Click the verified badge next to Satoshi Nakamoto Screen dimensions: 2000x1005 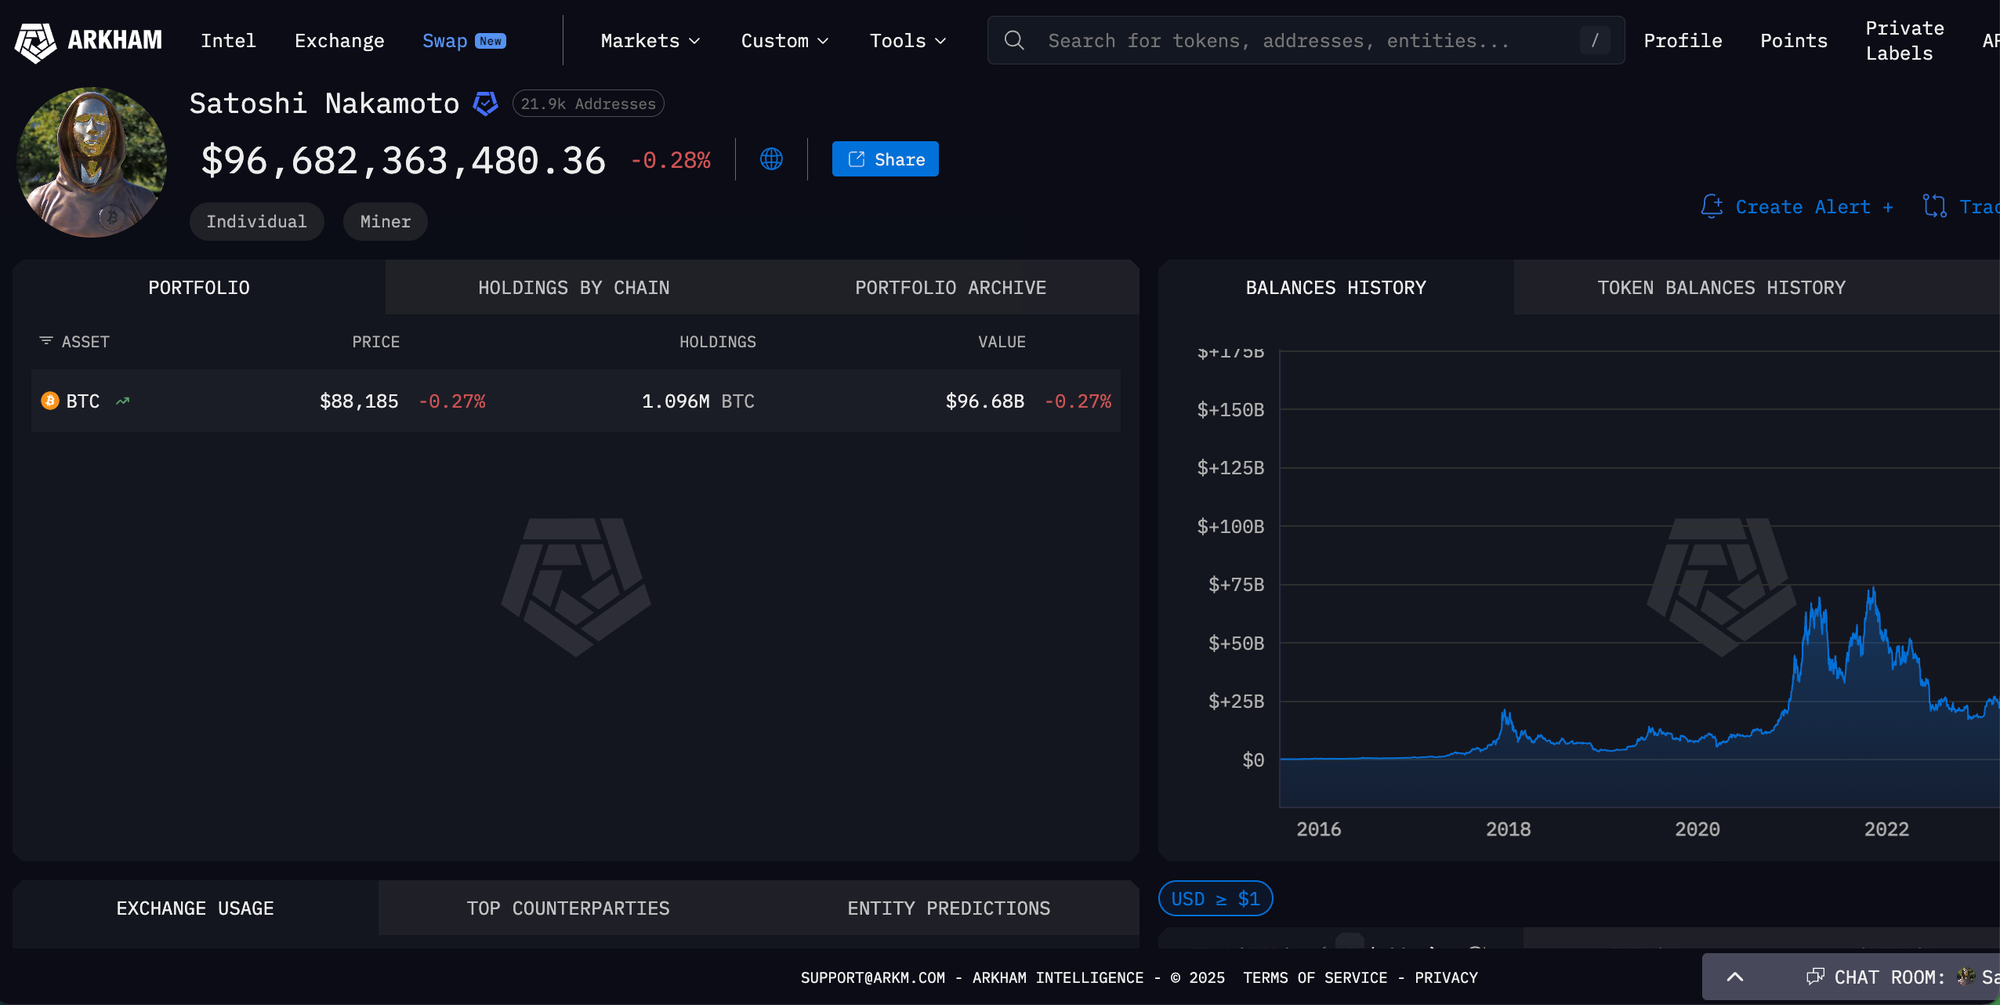tap(486, 104)
